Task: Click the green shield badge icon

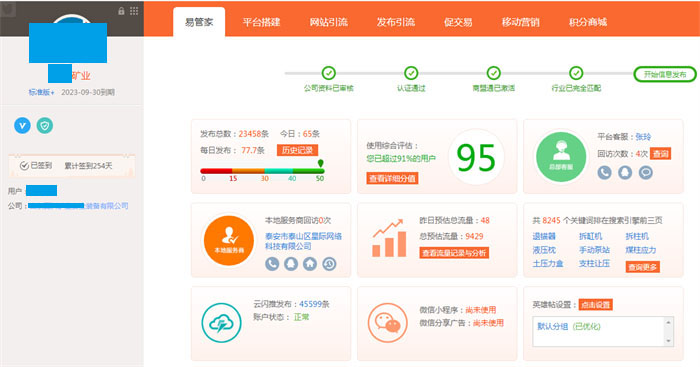Action: pyautogui.click(x=45, y=125)
